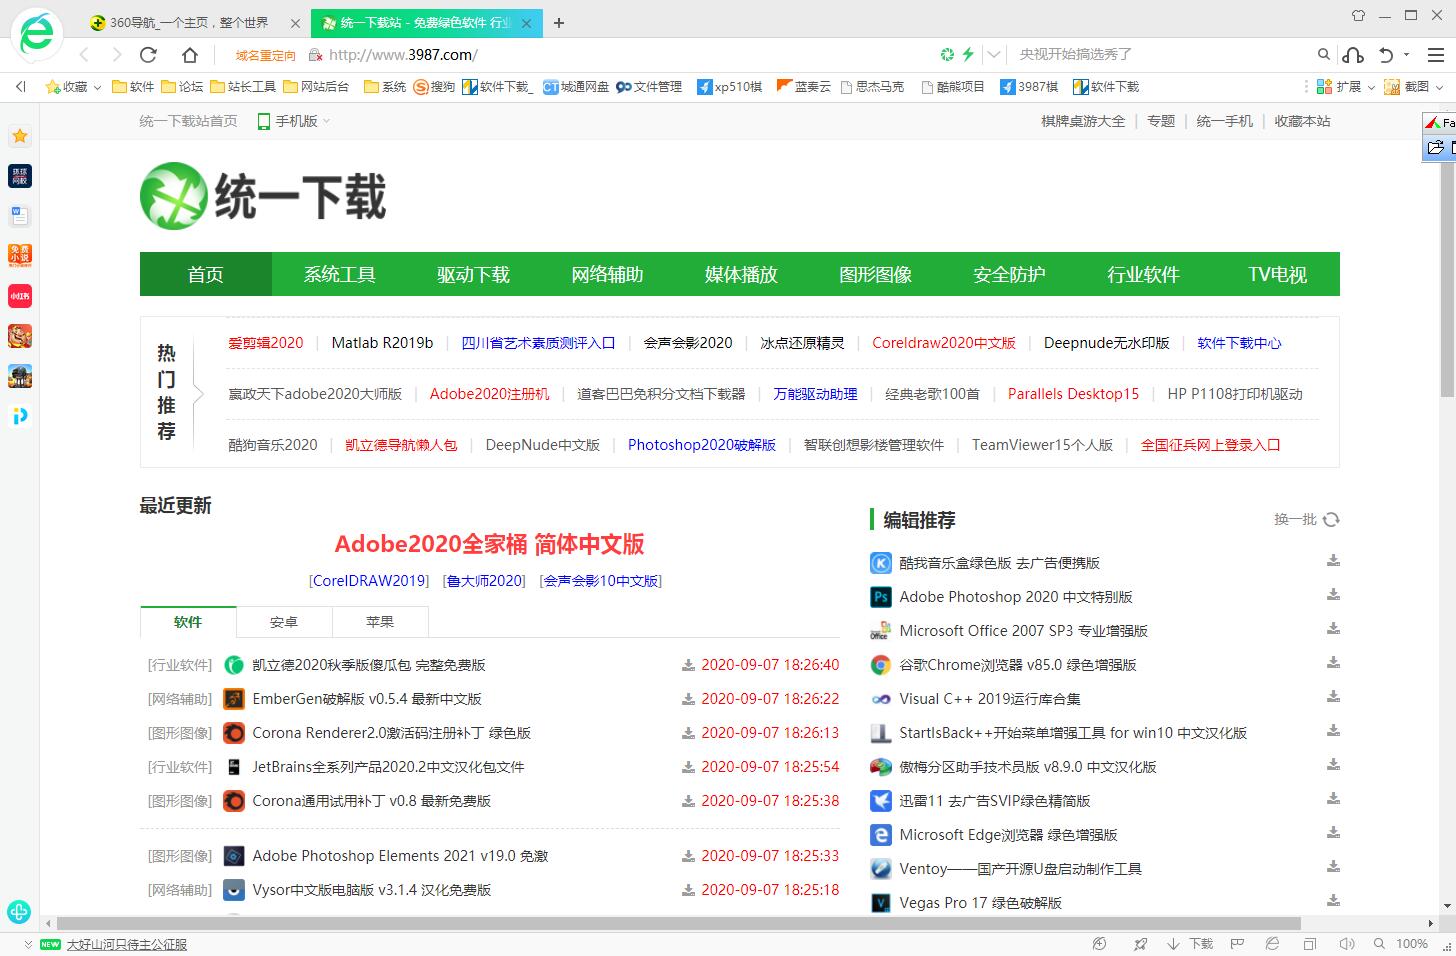Open the browser hamburger main menu

tap(1435, 55)
